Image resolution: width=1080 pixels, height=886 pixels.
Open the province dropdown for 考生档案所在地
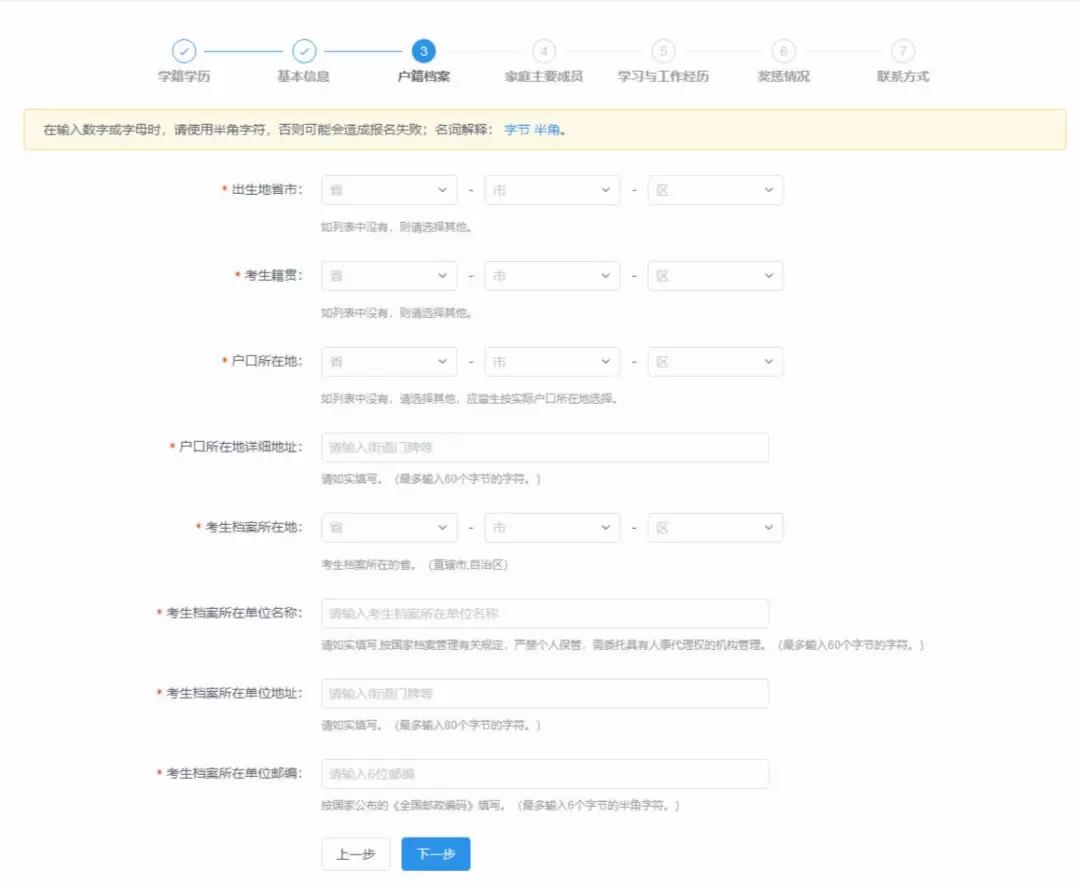coord(388,527)
